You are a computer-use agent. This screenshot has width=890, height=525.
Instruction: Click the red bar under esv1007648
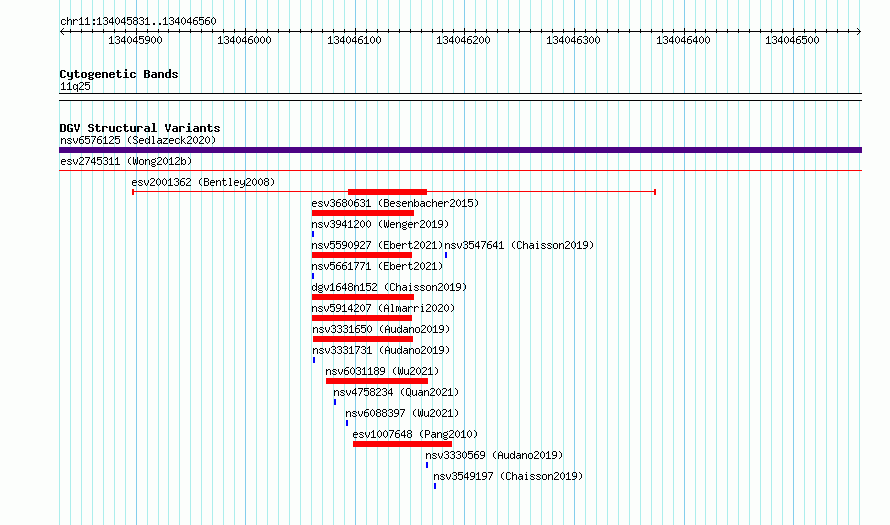point(402,444)
